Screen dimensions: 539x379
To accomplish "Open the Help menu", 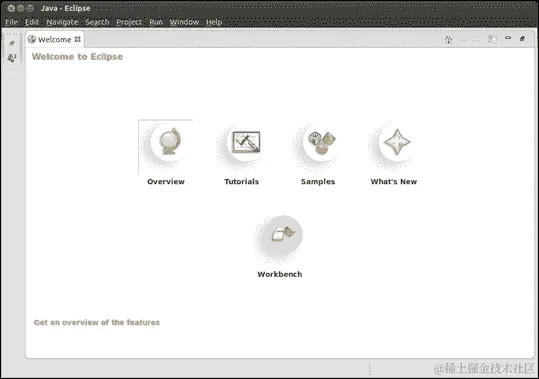I will coord(214,22).
